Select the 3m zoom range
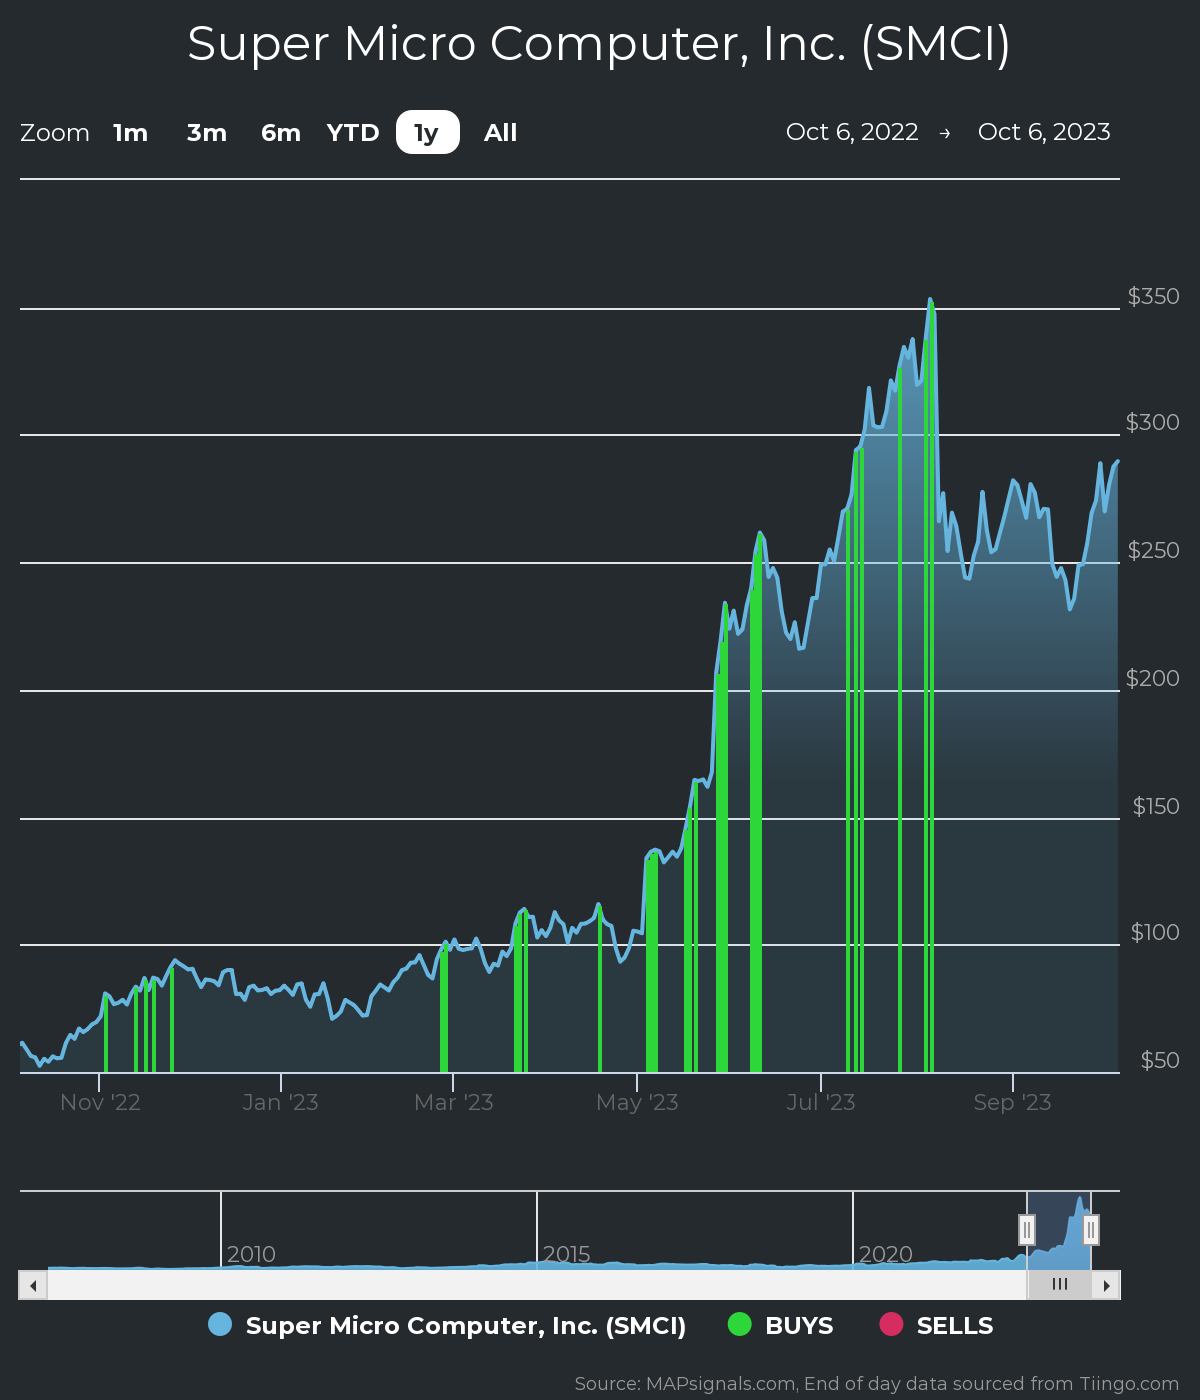Viewport: 1200px width, 1400px height. [207, 133]
